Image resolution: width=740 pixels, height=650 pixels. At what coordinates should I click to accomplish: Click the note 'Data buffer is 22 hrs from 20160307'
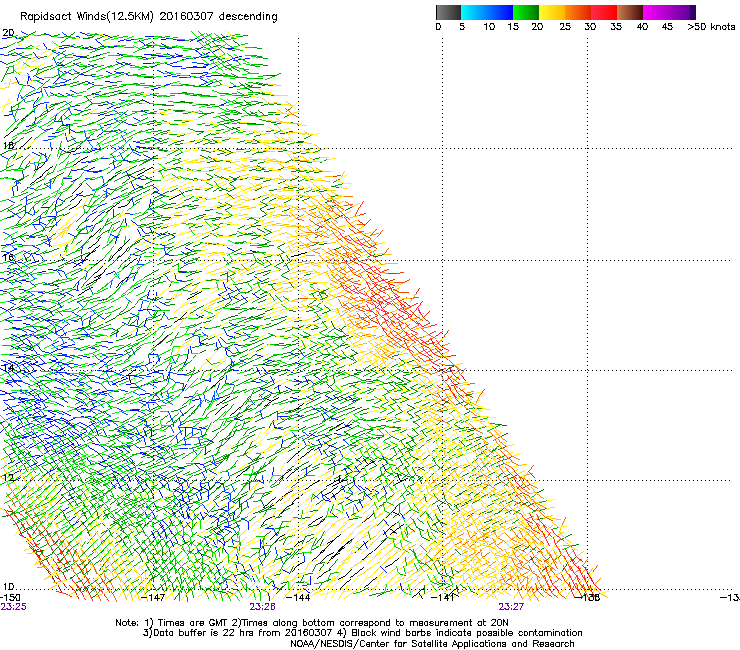click(x=241, y=633)
